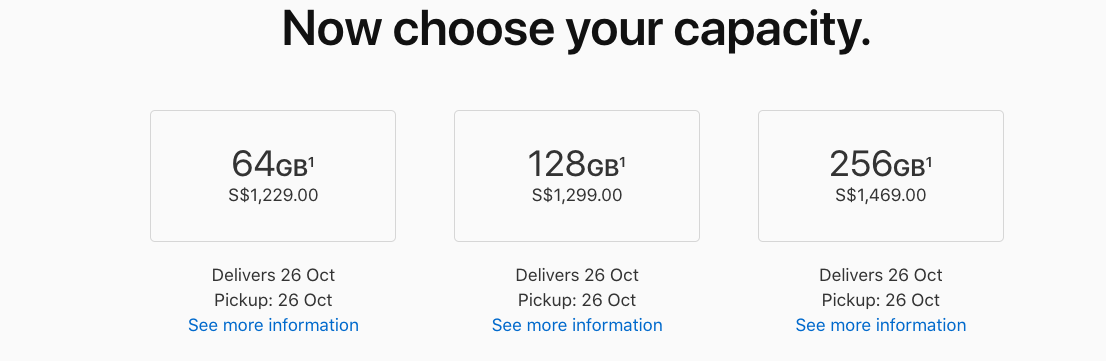Click the S$1,229.00 price
1106x361 pixels.
point(273,195)
